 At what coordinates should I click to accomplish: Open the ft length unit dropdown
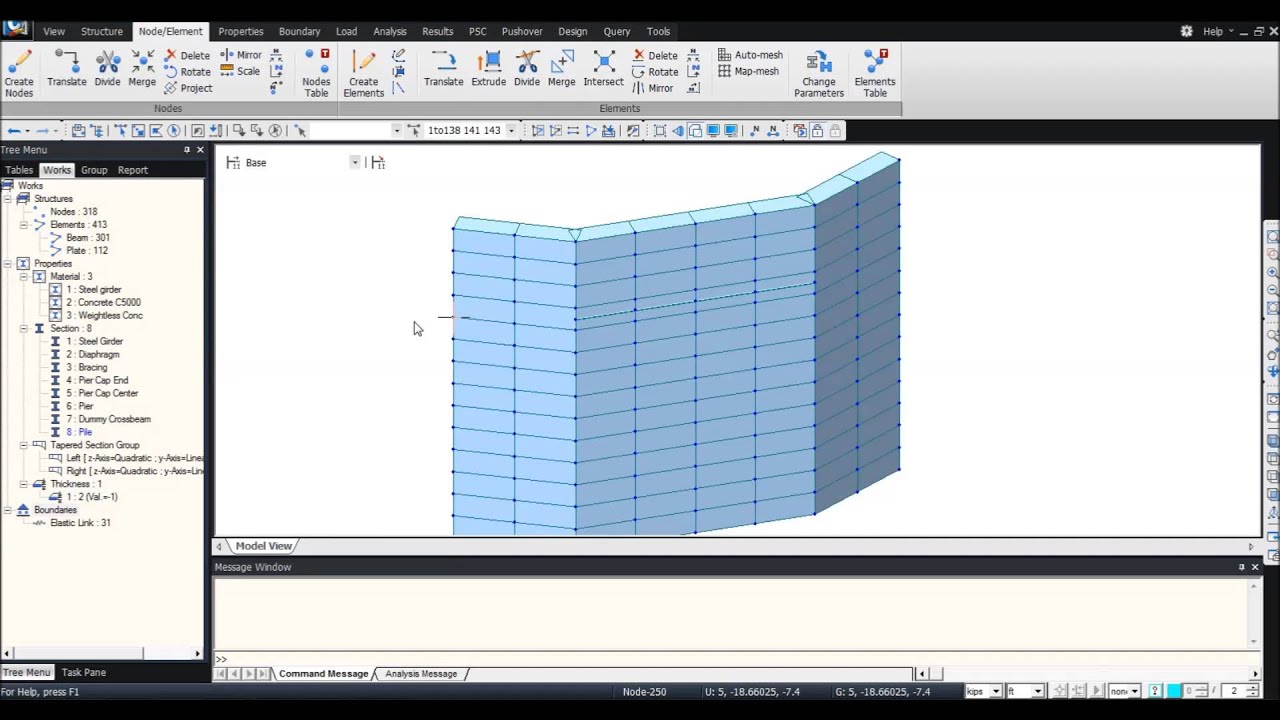(1037, 691)
